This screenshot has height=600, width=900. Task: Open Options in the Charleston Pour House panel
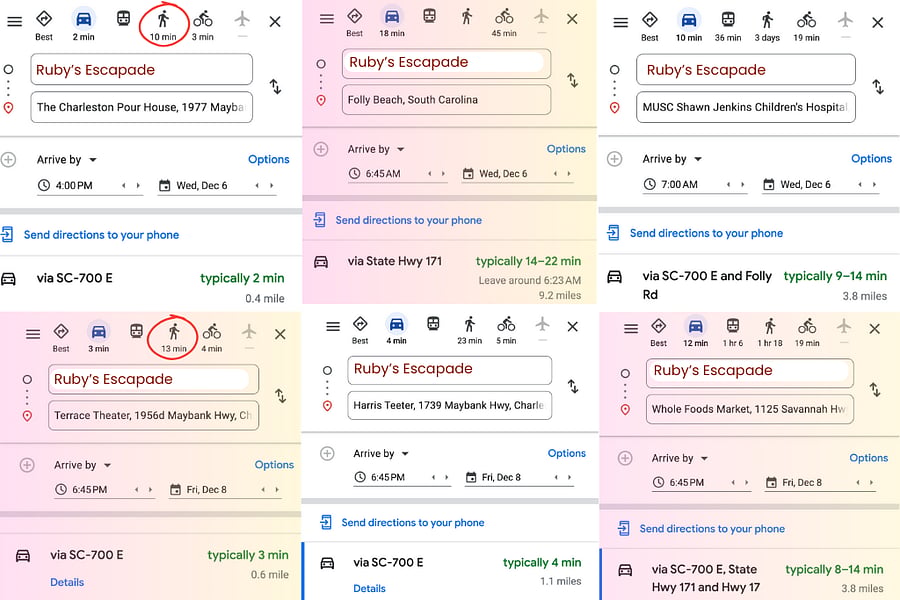pyautogui.click(x=269, y=160)
